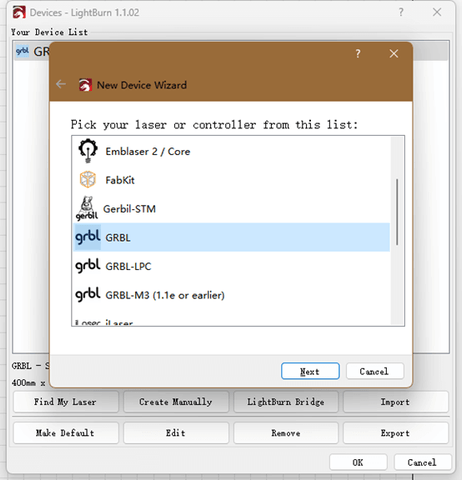Cancel the New Device Wizard
This screenshot has height=480, width=462.
point(375,371)
